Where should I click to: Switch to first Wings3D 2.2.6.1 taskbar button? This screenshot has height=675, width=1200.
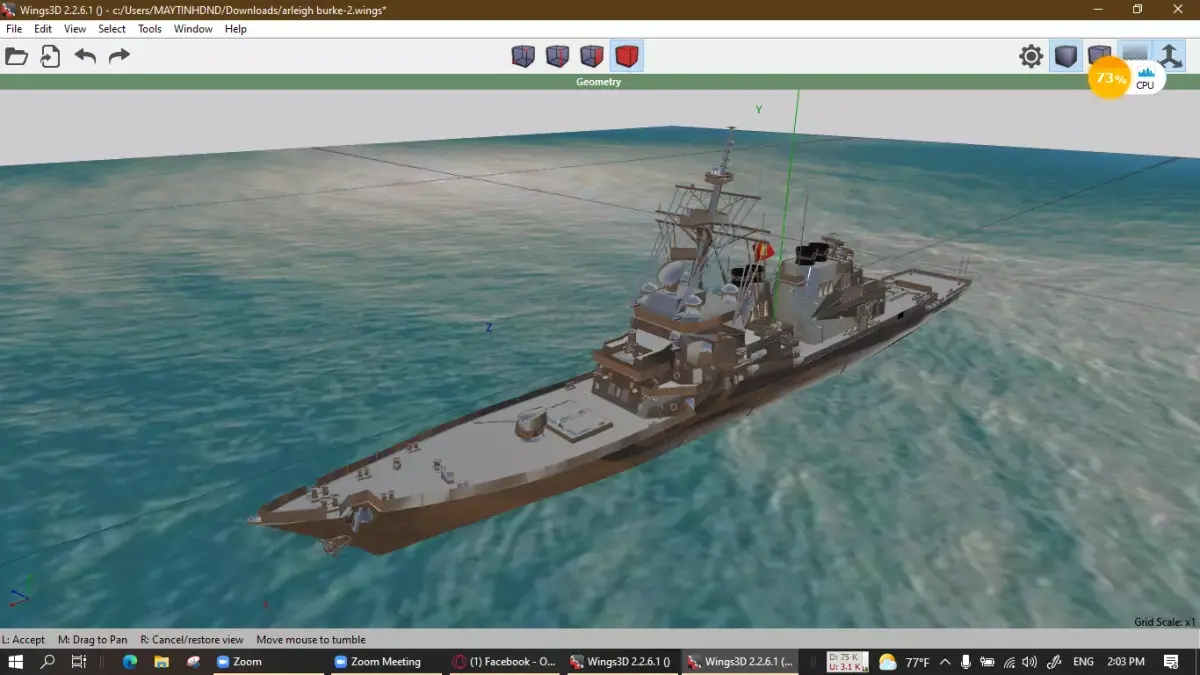pyautogui.click(x=623, y=661)
